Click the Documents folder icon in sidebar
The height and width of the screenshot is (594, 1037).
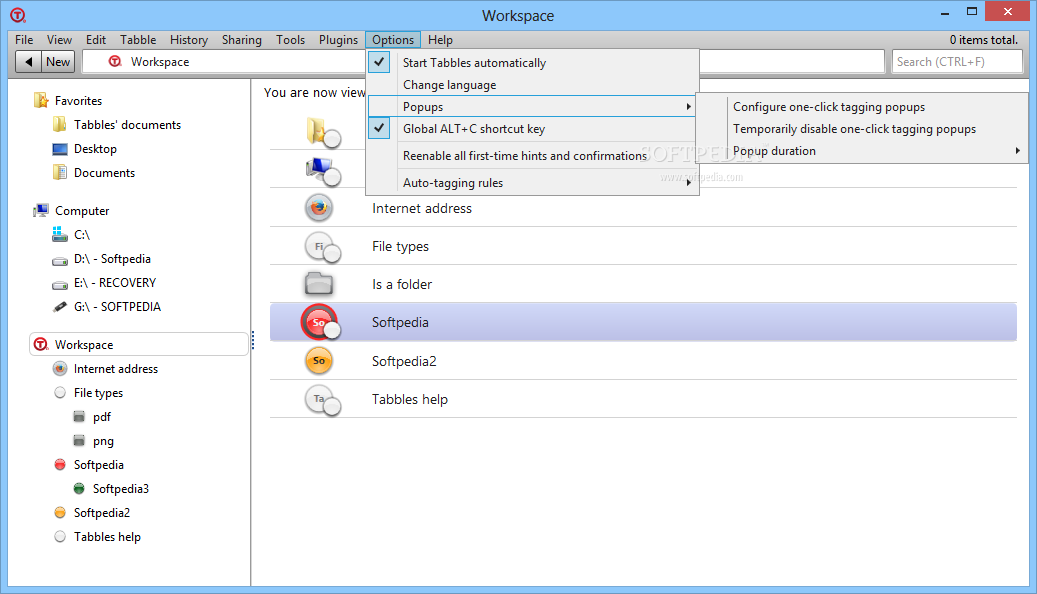(60, 173)
